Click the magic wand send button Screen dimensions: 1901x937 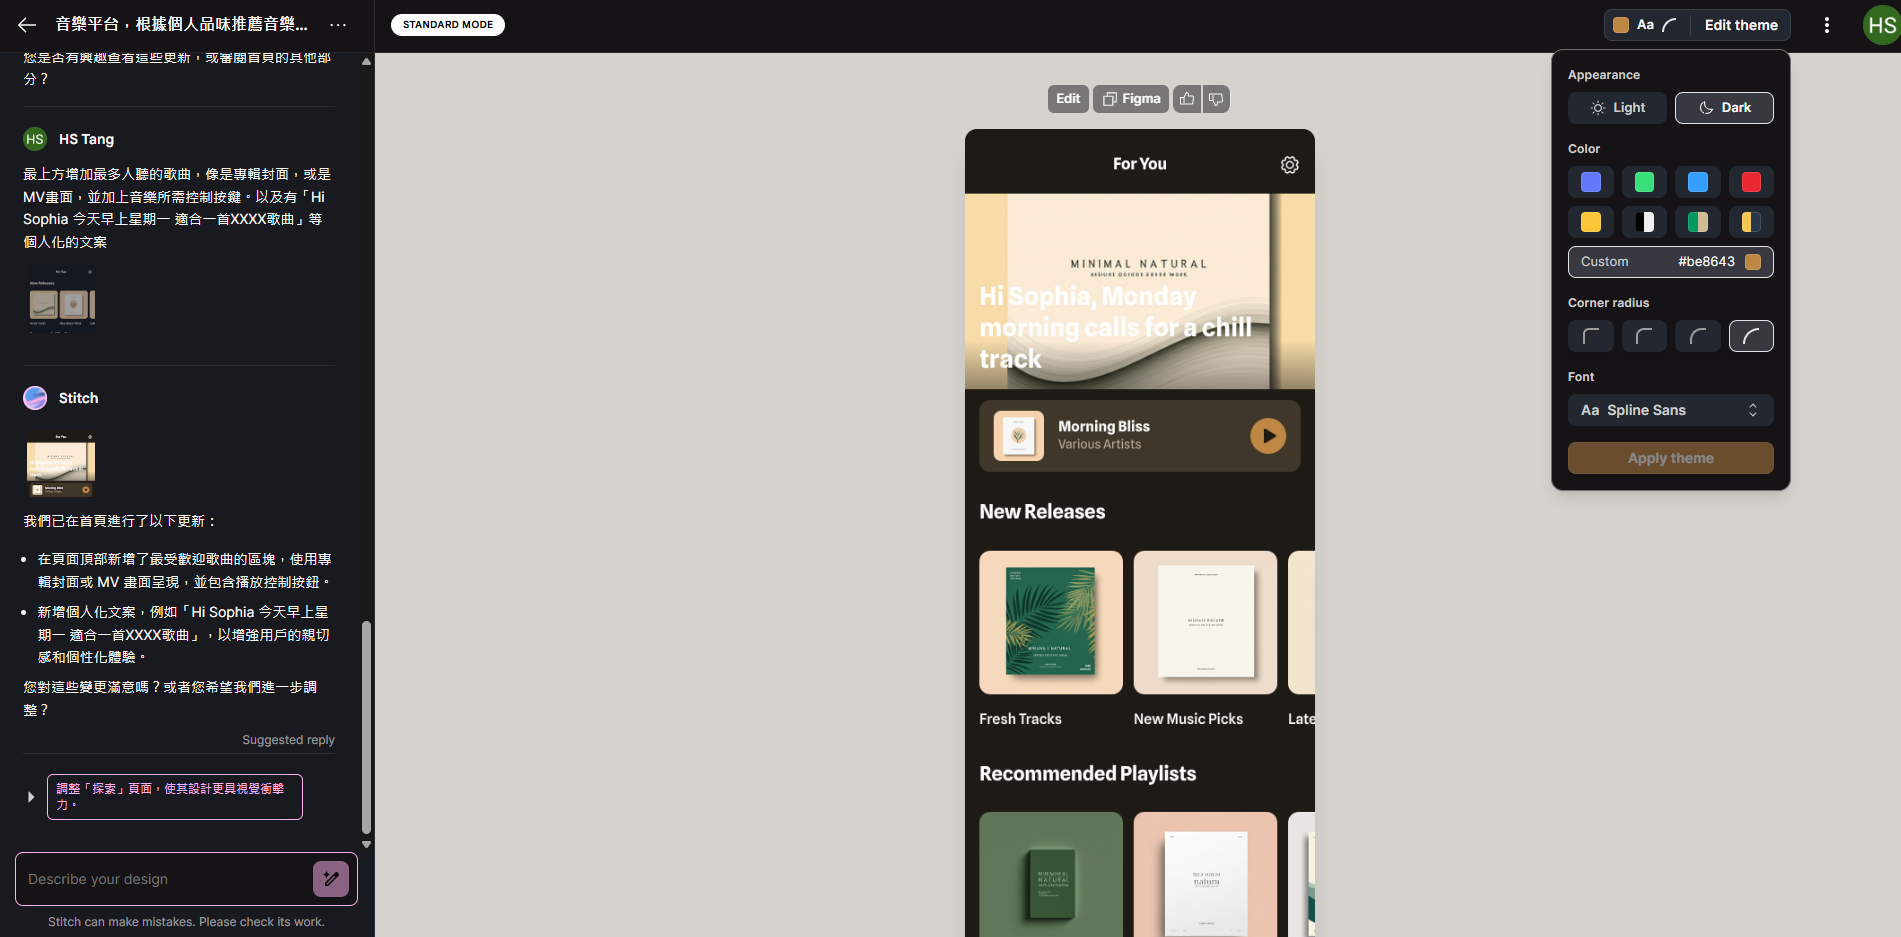coord(331,879)
